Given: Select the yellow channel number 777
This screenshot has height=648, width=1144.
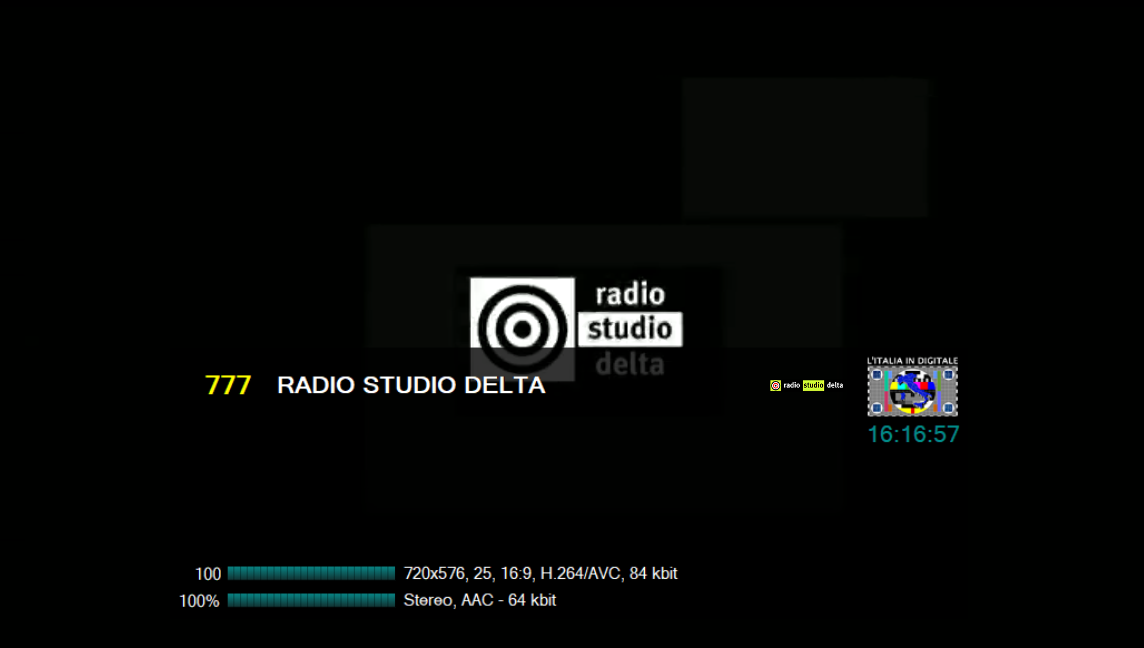Looking at the screenshot, I should tap(227, 386).
